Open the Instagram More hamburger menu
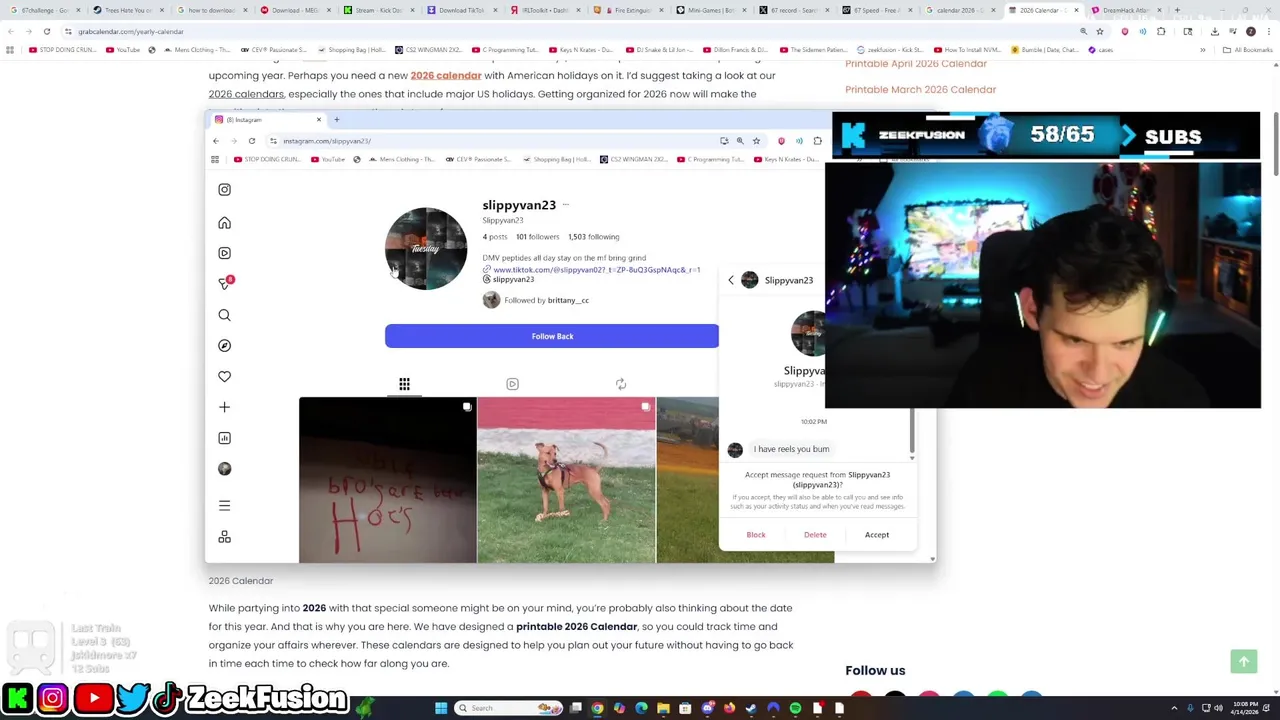The image size is (1280, 720). coord(224,505)
